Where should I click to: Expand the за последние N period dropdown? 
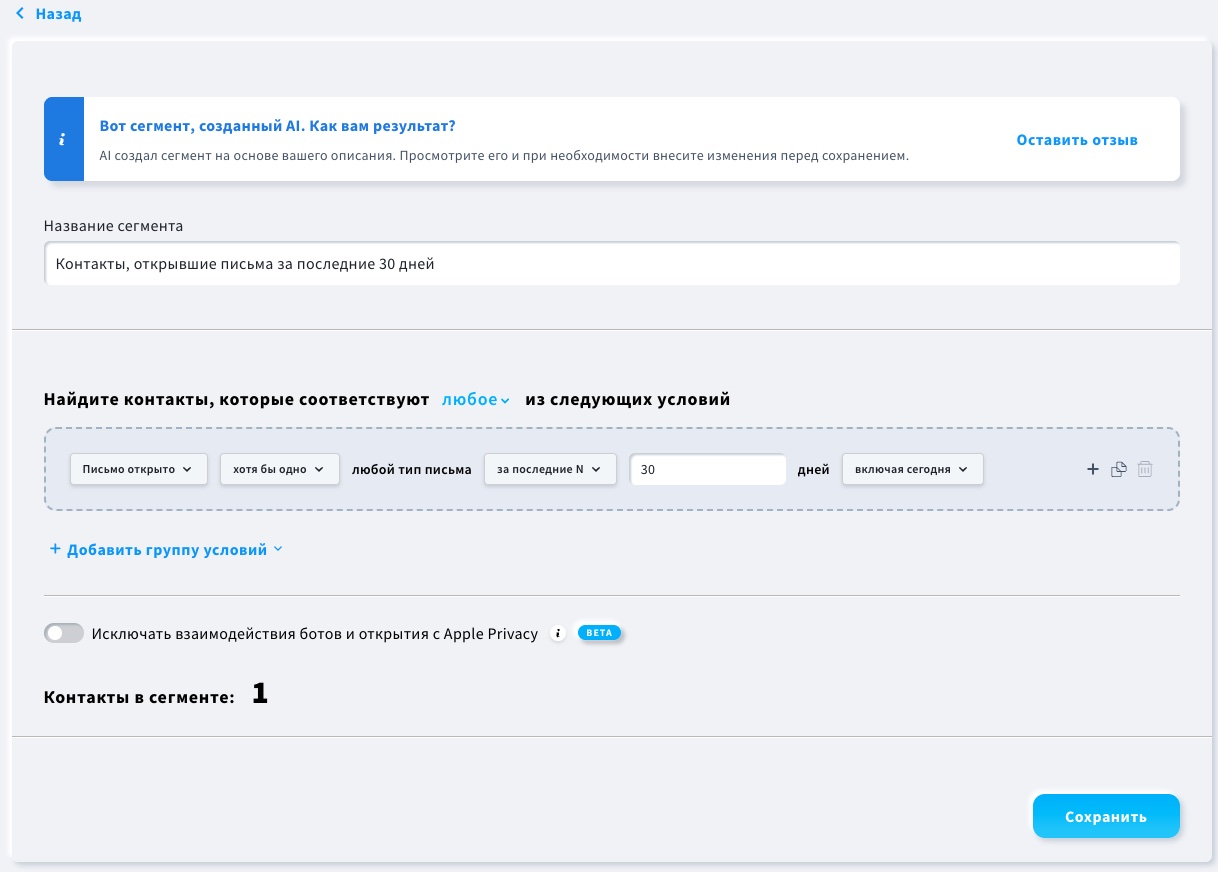(x=549, y=469)
